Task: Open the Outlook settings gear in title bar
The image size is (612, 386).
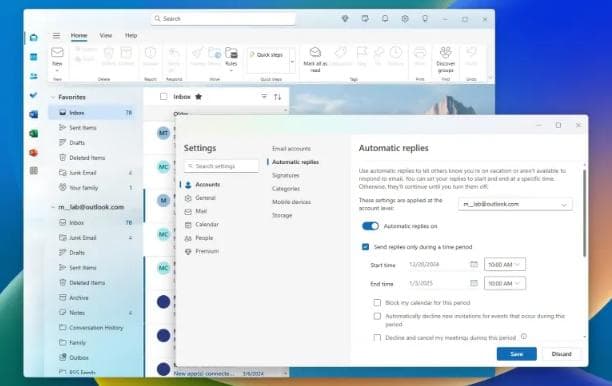Action: pyautogui.click(x=405, y=19)
